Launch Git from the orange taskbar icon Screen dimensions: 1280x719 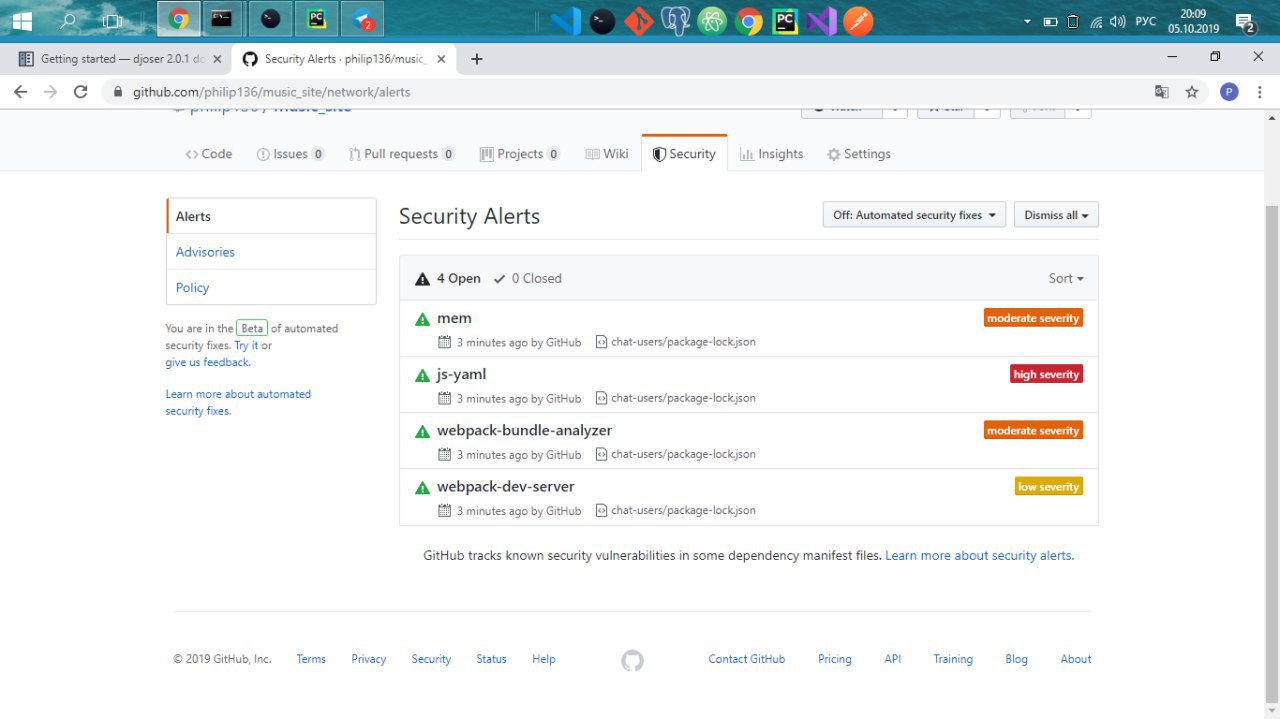tap(638, 21)
